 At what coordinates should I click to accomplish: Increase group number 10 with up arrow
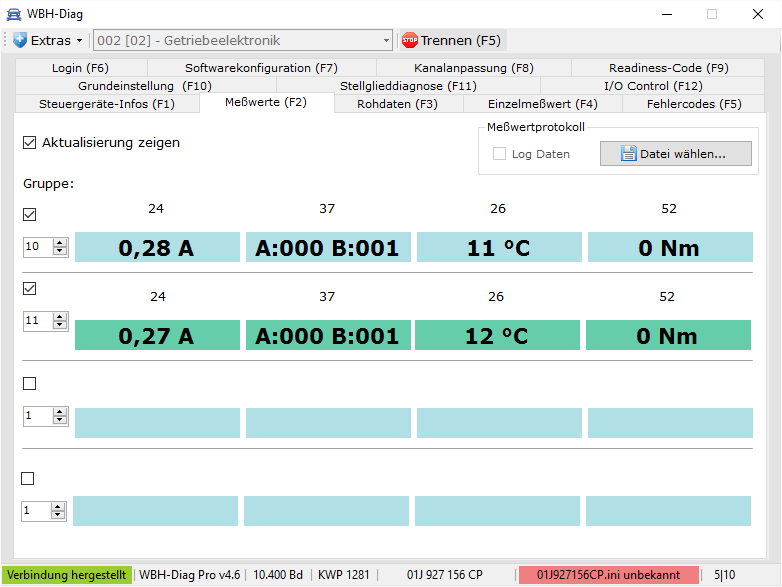pyautogui.click(x=60, y=243)
